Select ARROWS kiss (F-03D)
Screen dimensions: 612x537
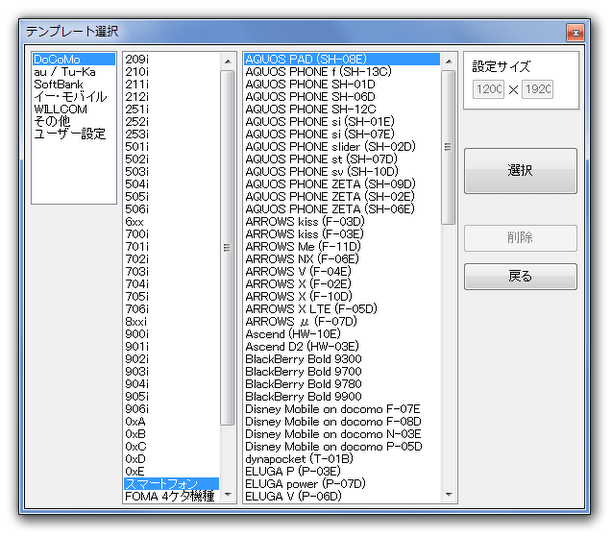tap(342, 222)
